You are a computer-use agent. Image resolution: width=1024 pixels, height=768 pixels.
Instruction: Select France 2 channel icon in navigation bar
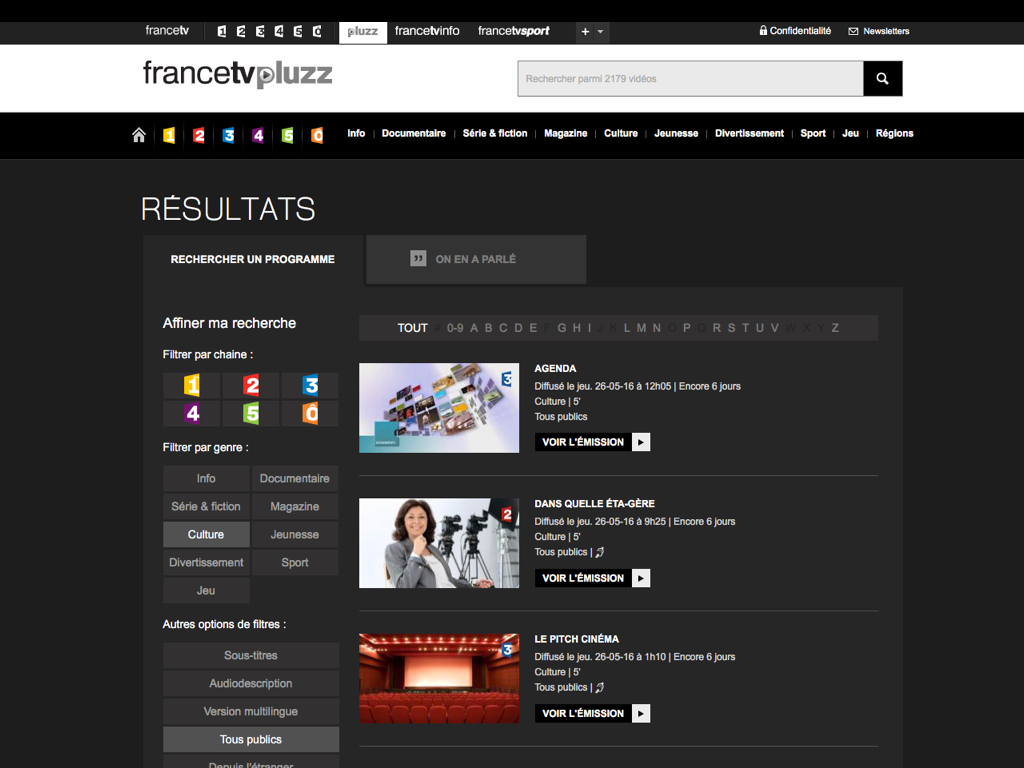(199, 135)
